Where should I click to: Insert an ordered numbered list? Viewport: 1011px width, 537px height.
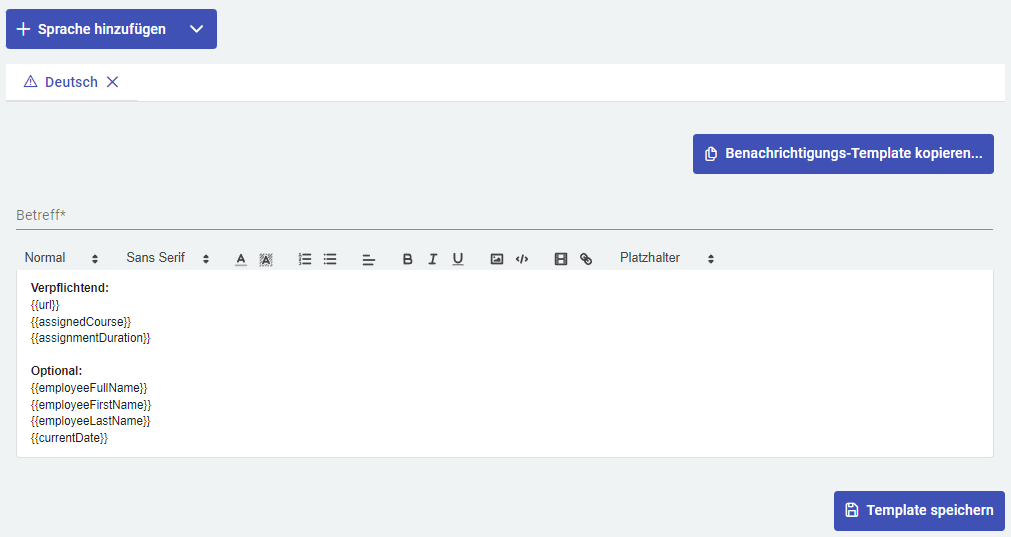point(305,259)
